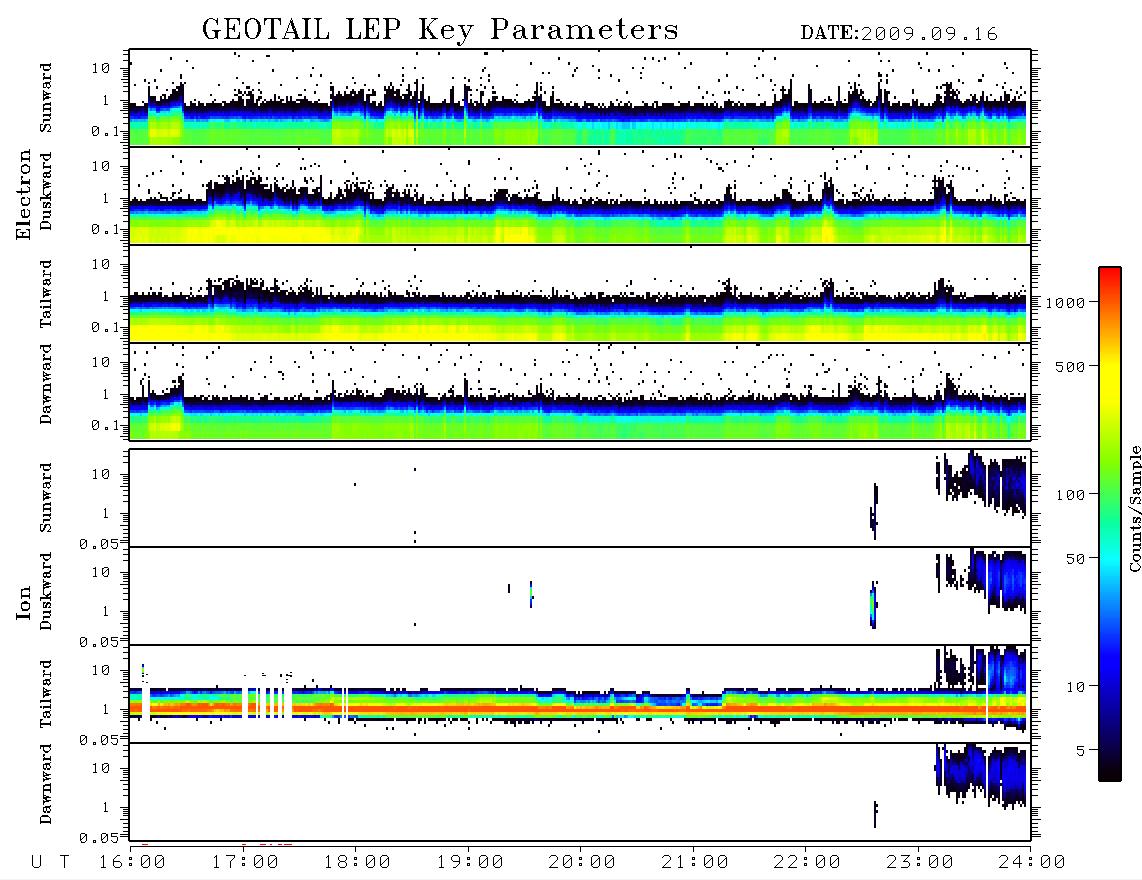Click the colorbar "5" tick label
The width and height of the screenshot is (1142, 880).
(x=1081, y=750)
